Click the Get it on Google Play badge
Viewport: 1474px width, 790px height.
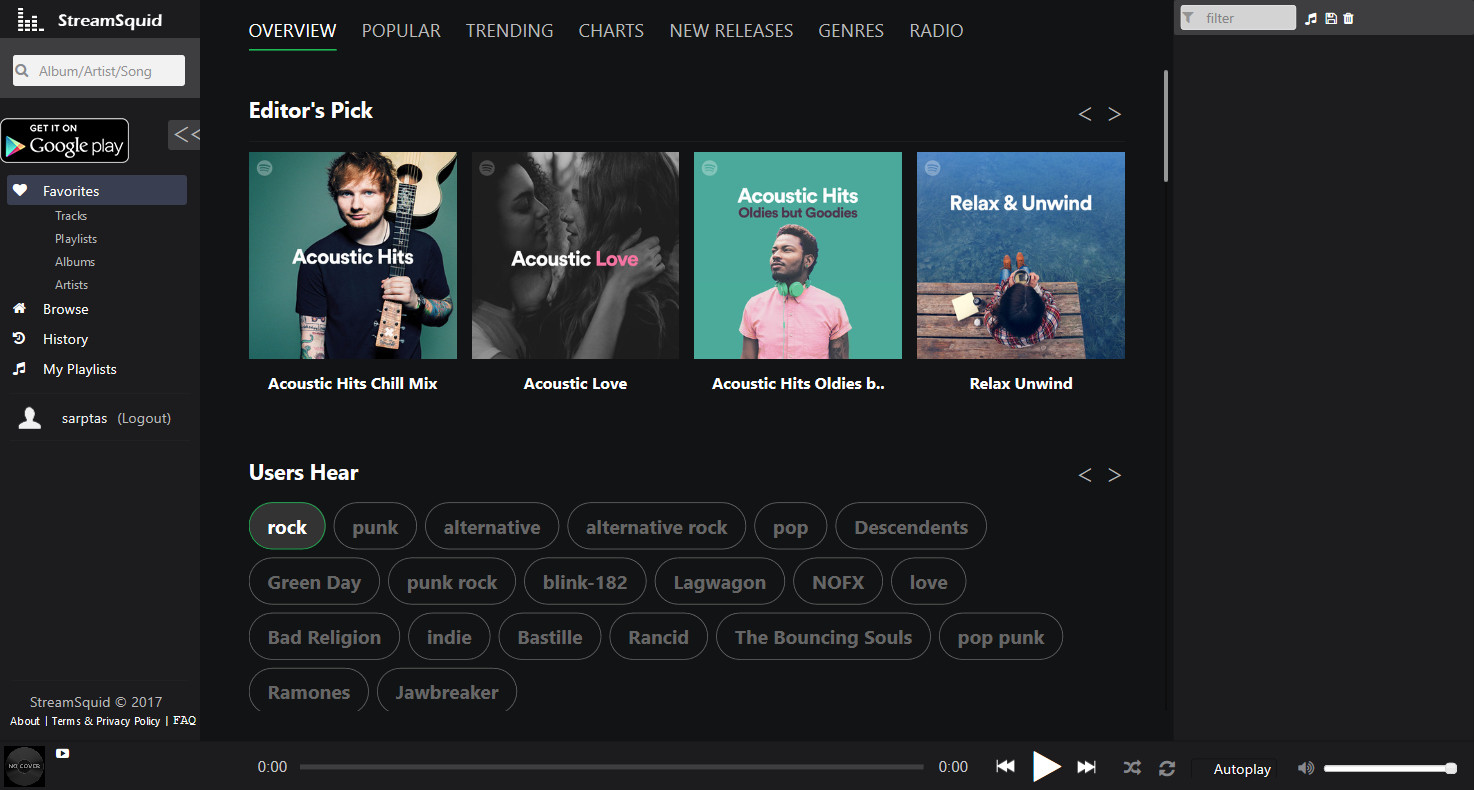click(65, 140)
